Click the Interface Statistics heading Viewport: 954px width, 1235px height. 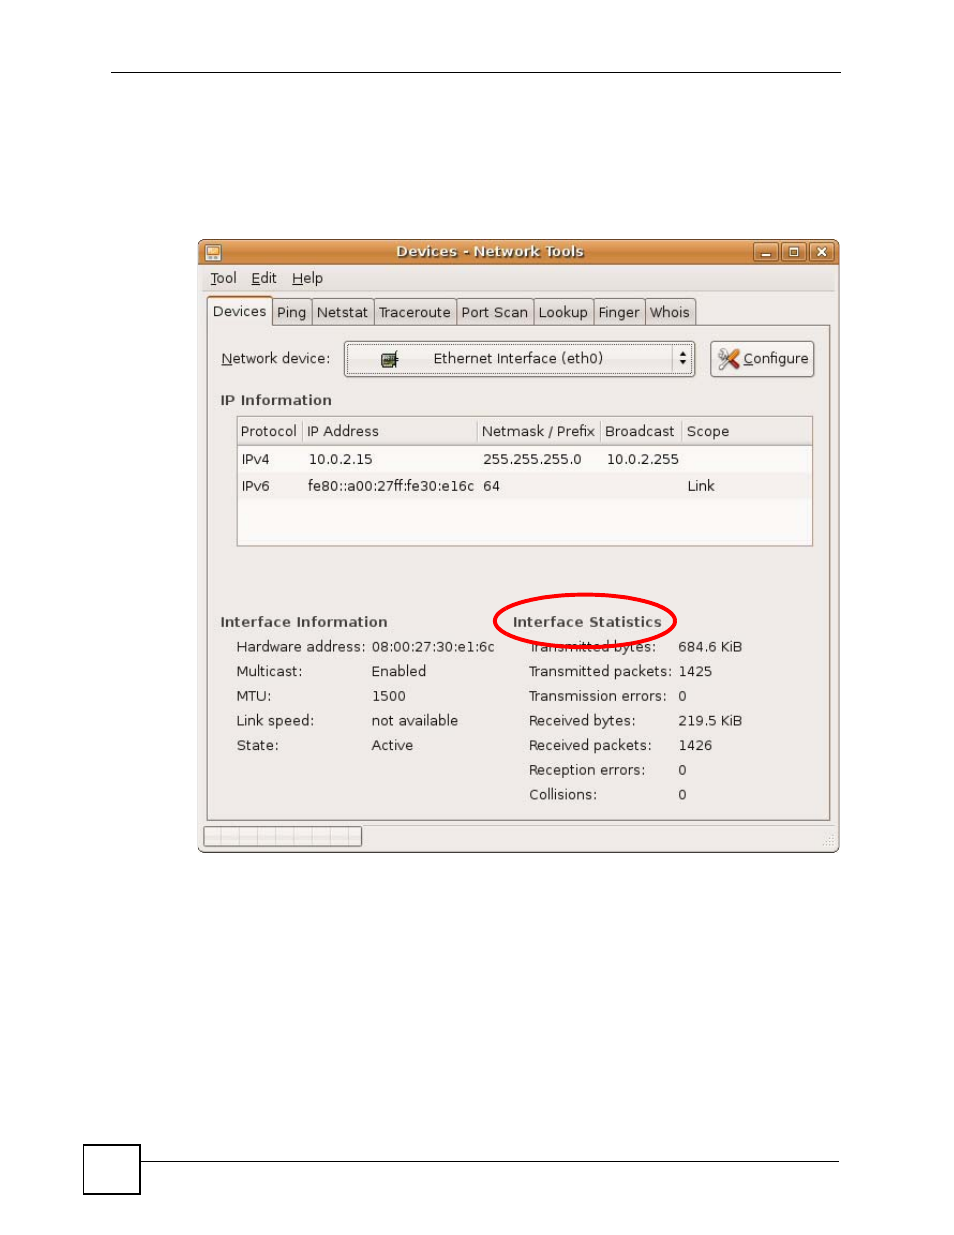[587, 622]
